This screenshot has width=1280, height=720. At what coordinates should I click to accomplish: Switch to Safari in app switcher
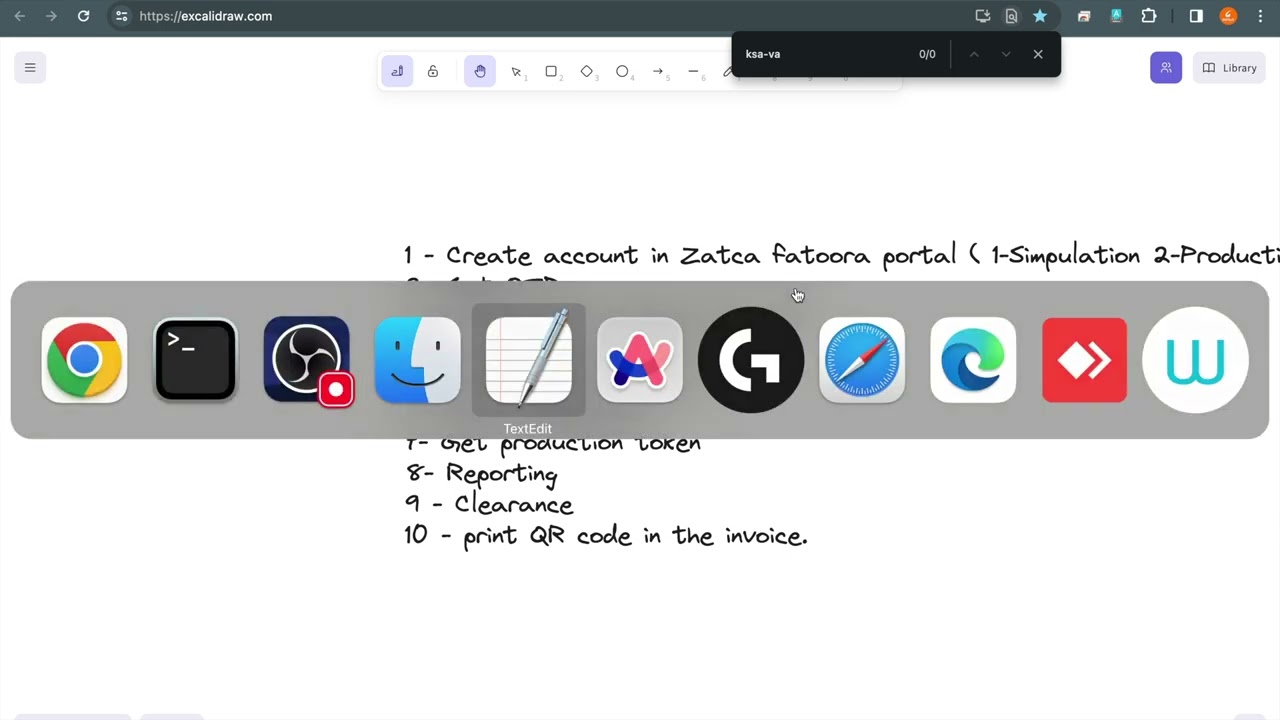pyautogui.click(x=862, y=360)
